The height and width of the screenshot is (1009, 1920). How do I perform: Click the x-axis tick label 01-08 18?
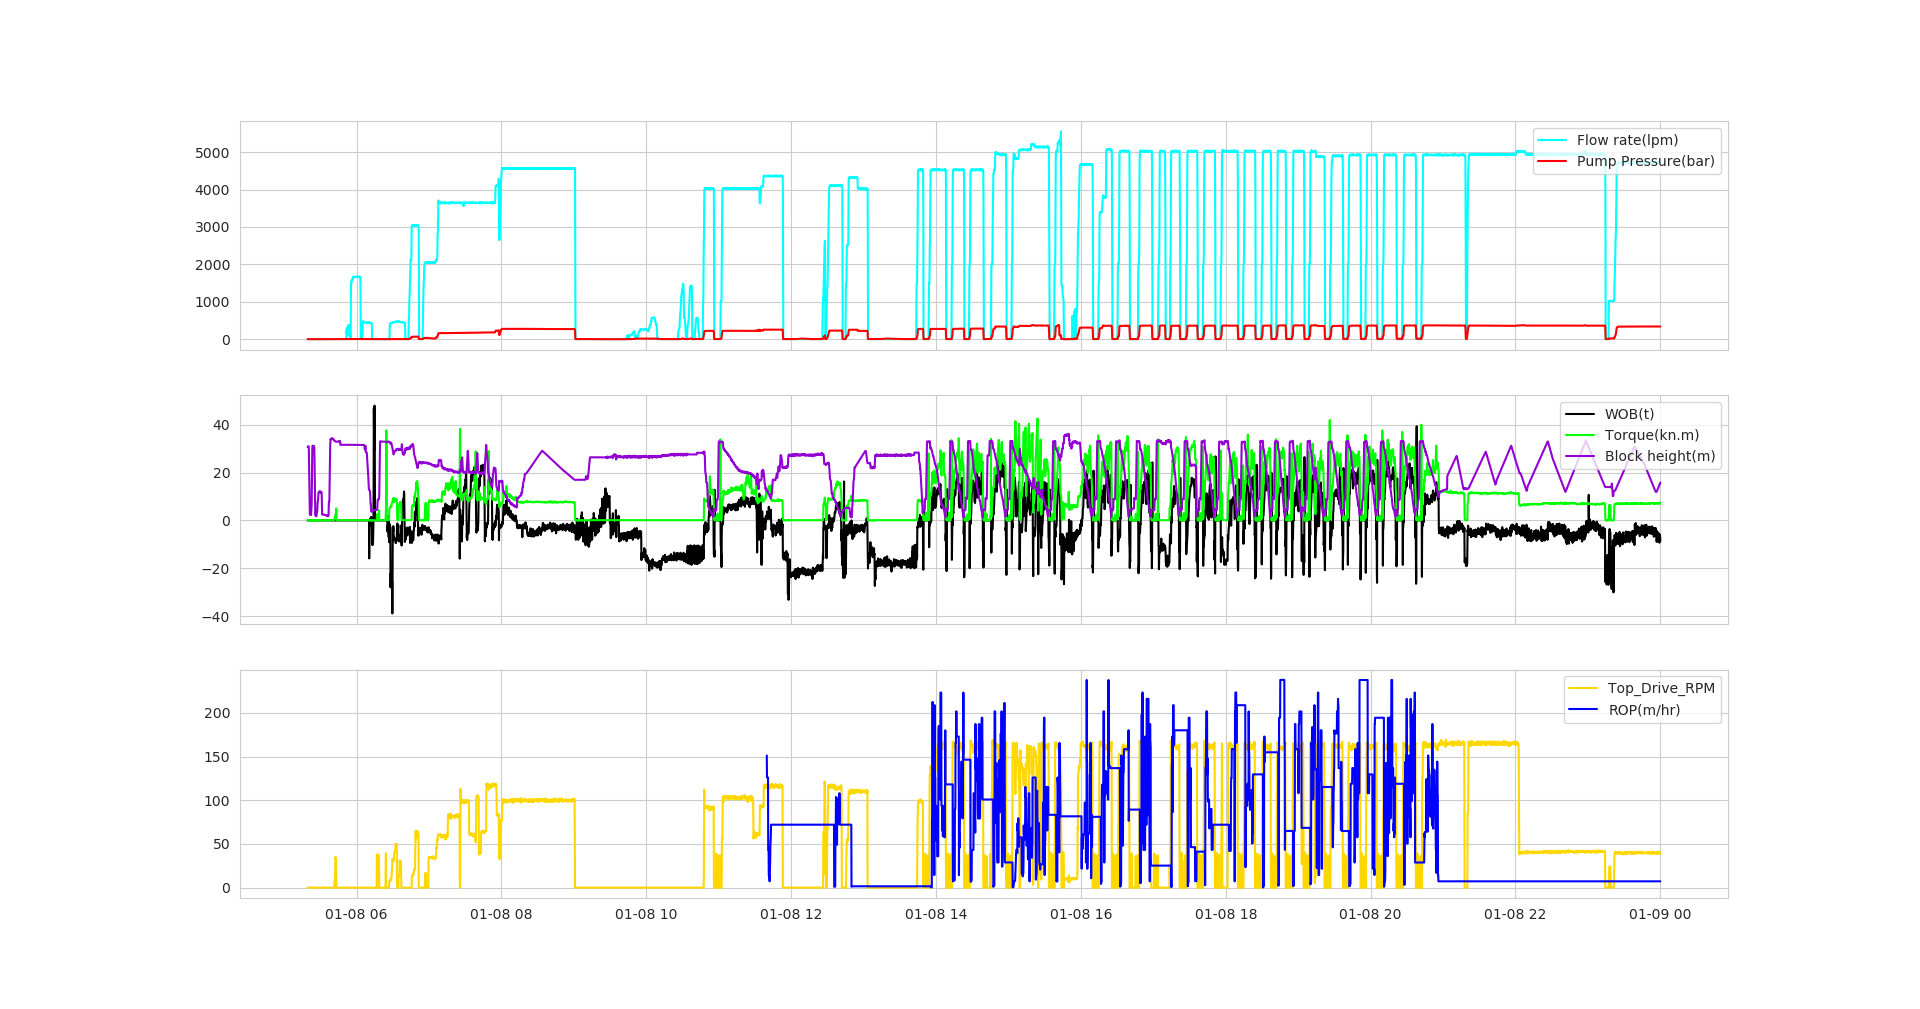click(1226, 914)
